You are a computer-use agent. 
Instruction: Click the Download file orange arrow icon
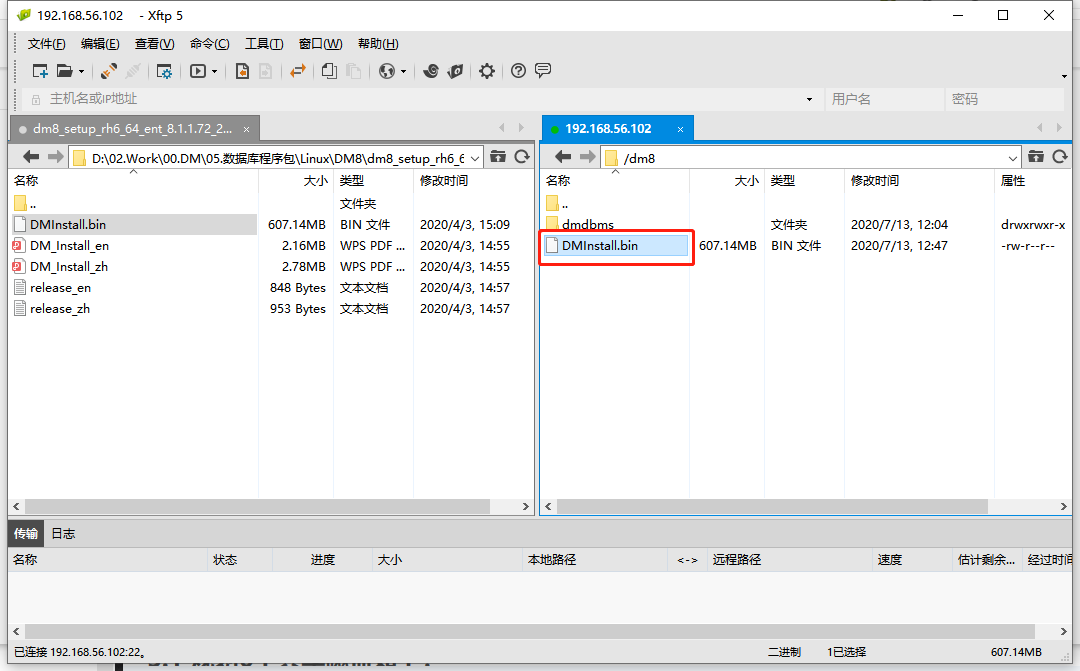tap(242, 71)
